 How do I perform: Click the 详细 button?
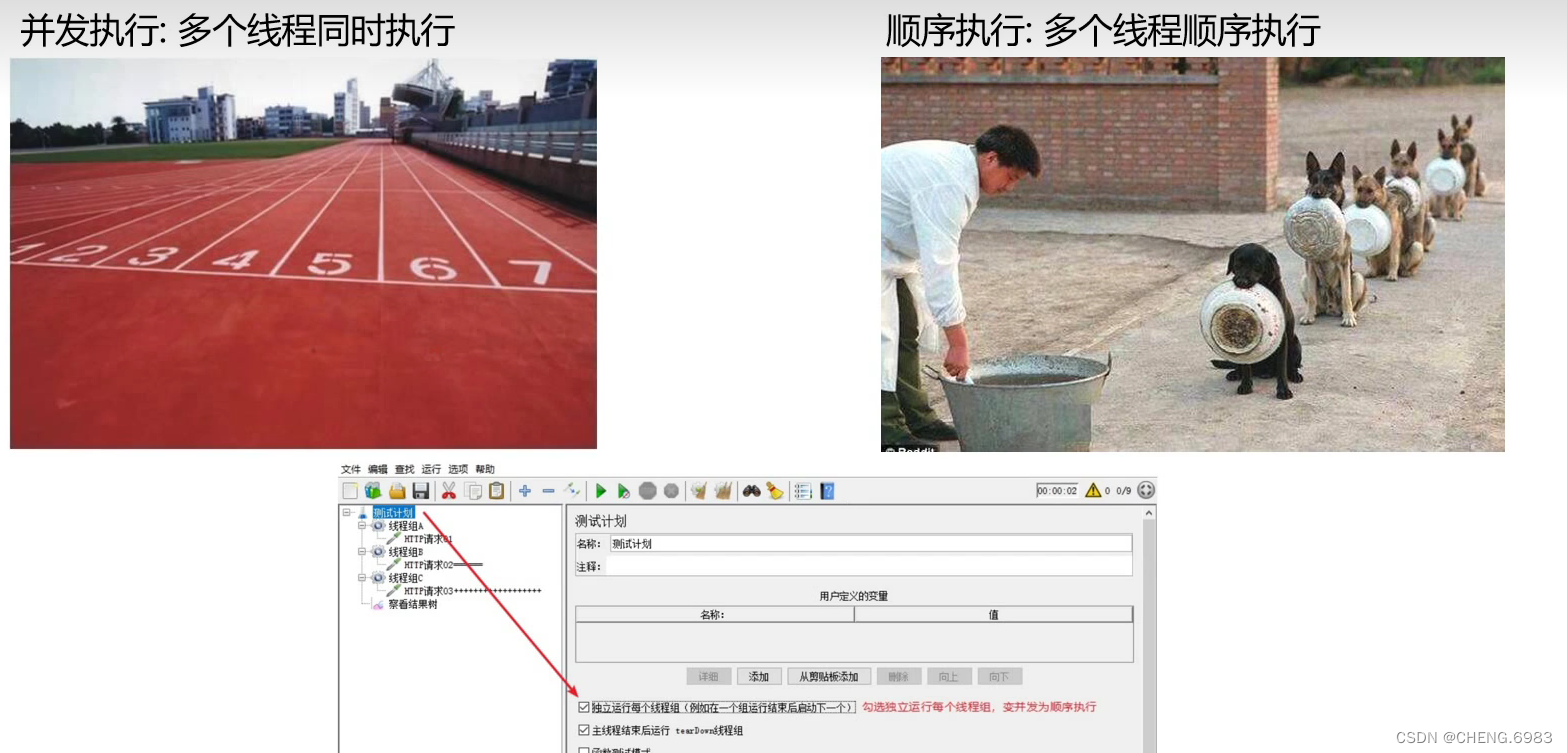coord(708,677)
